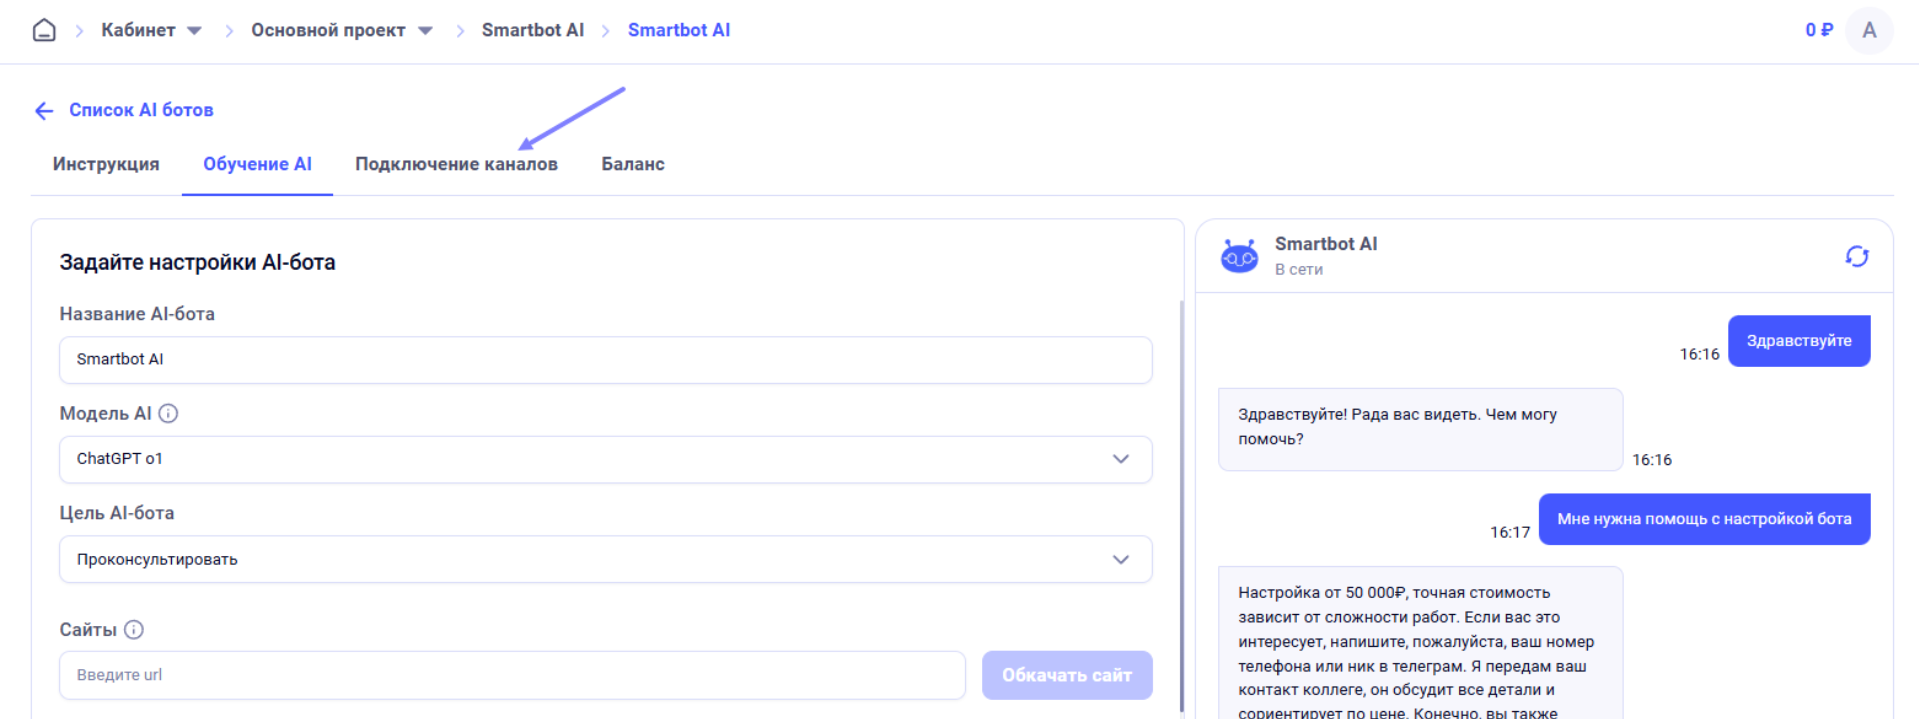Expand the Кабинет breadcrumb dropdown
The height and width of the screenshot is (719, 1919).
pyautogui.click(x=194, y=31)
